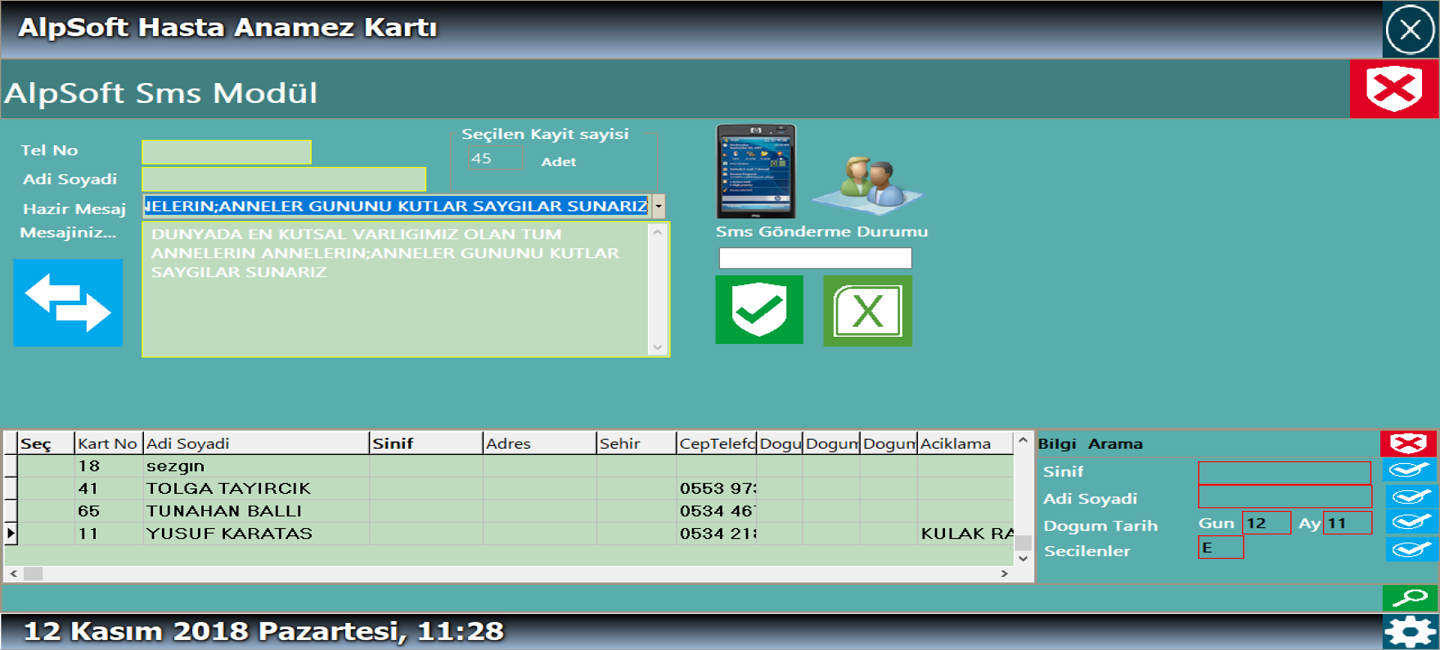
Task: Click the Adi Soyadi table column header
Action: pyautogui.click(x=256, y=443)
